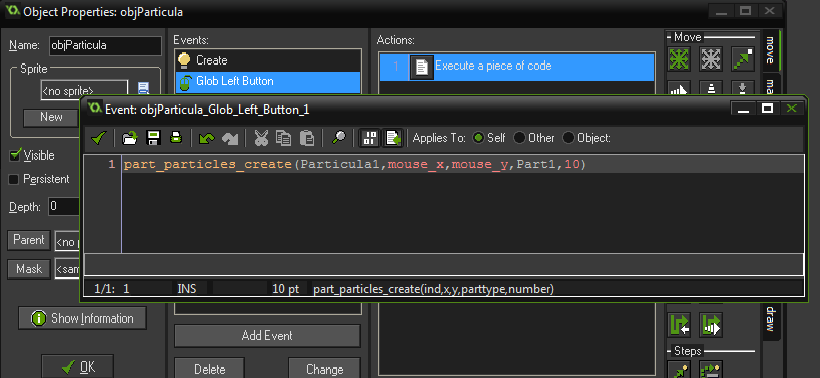This screenshot has height=378, width=820.
Task: Click the Delete event button
Action: (x=209, y=369)
